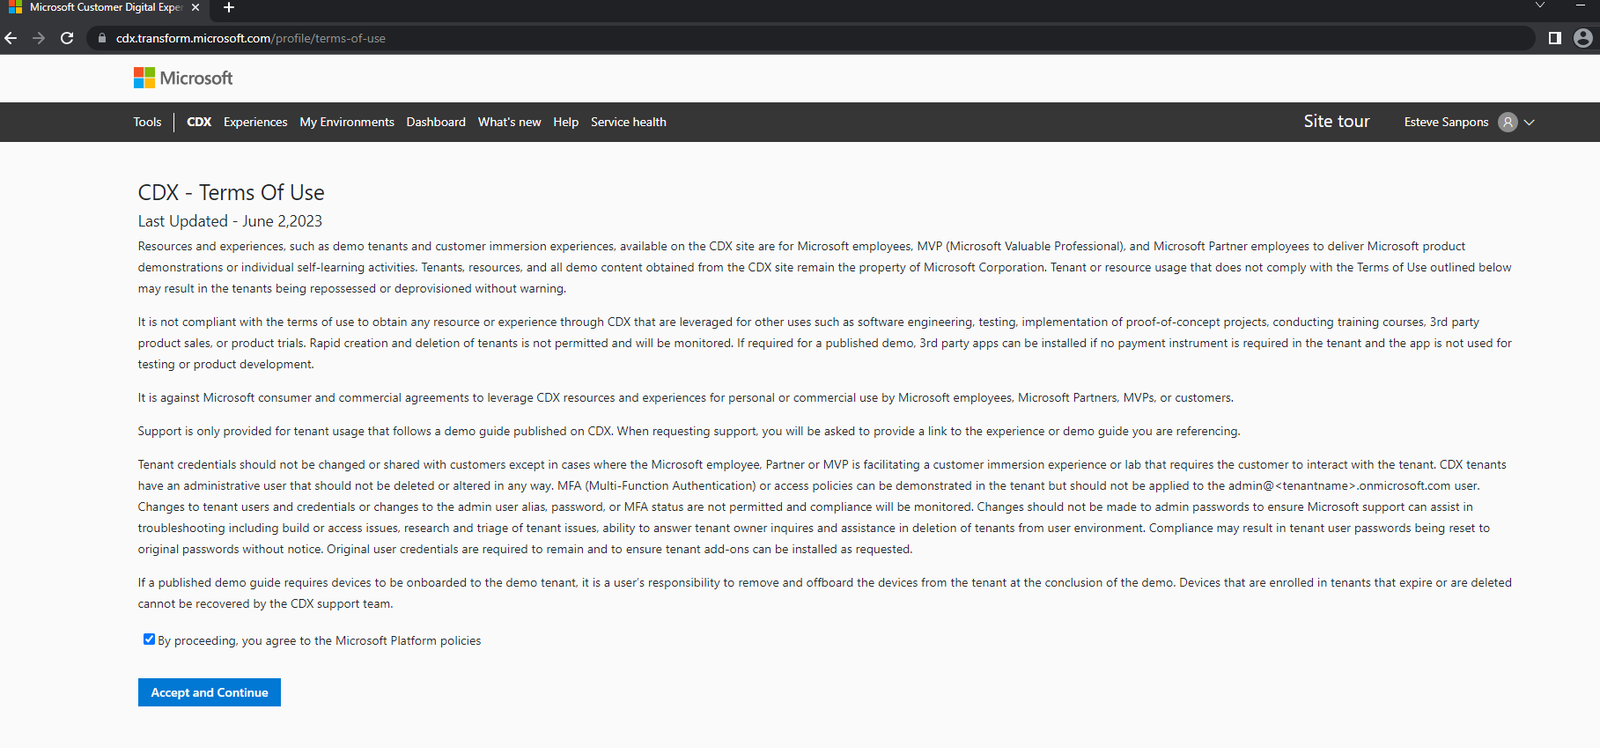This screenshot has width=1600, height=748.
Task: Click the browser forward arrow
Action: tap(39, 38)
